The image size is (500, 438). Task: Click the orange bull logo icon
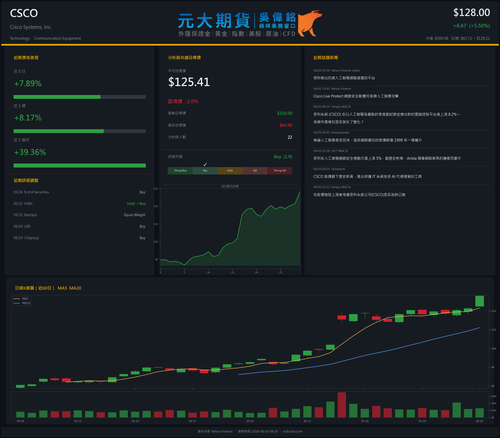pos(310,23)
